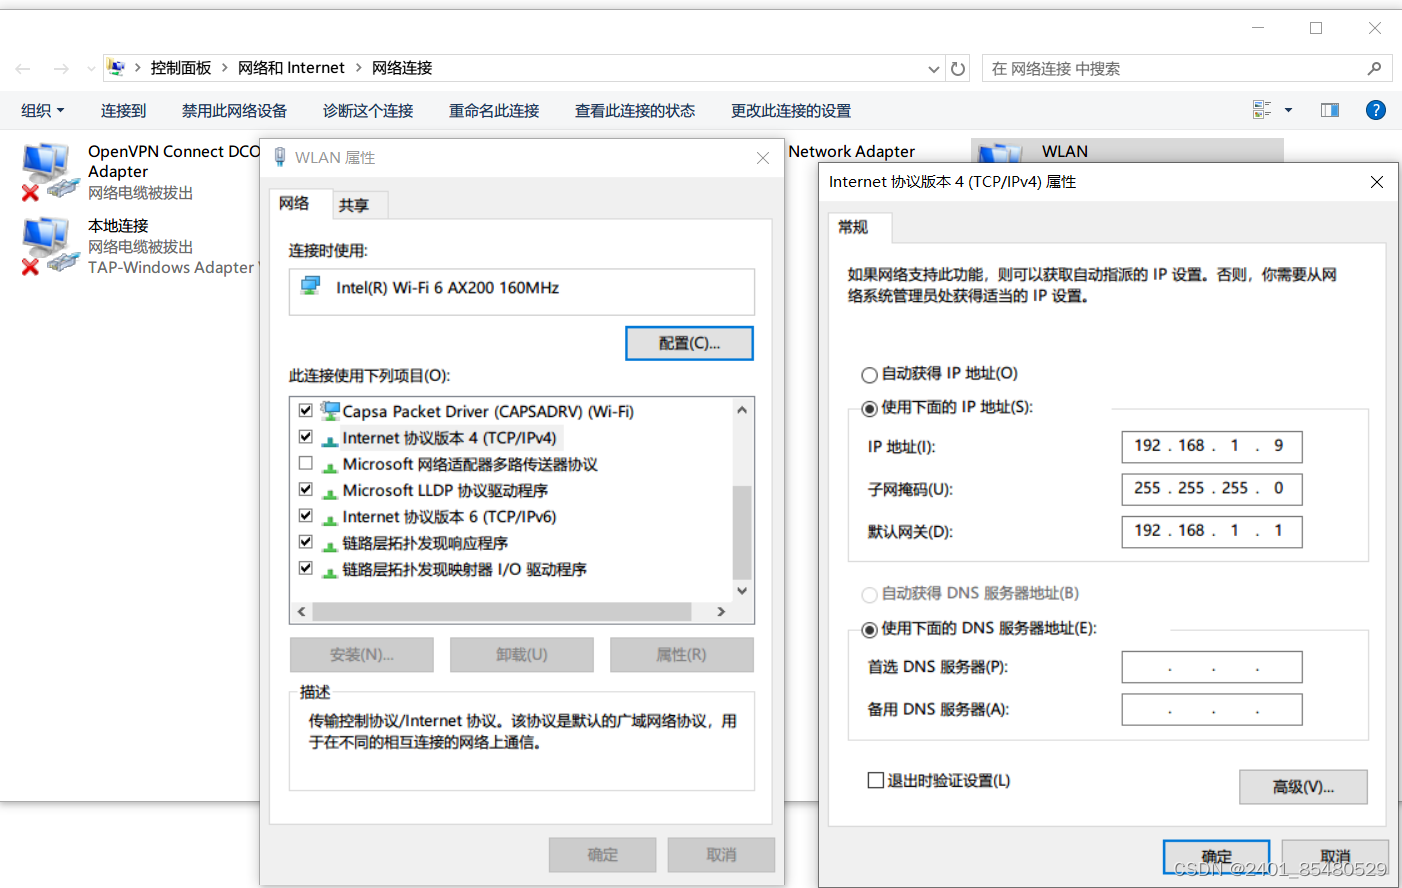Click 禁用此网络设备 in the toolbar
1402x888 pixels.
[x=234, y=110]
